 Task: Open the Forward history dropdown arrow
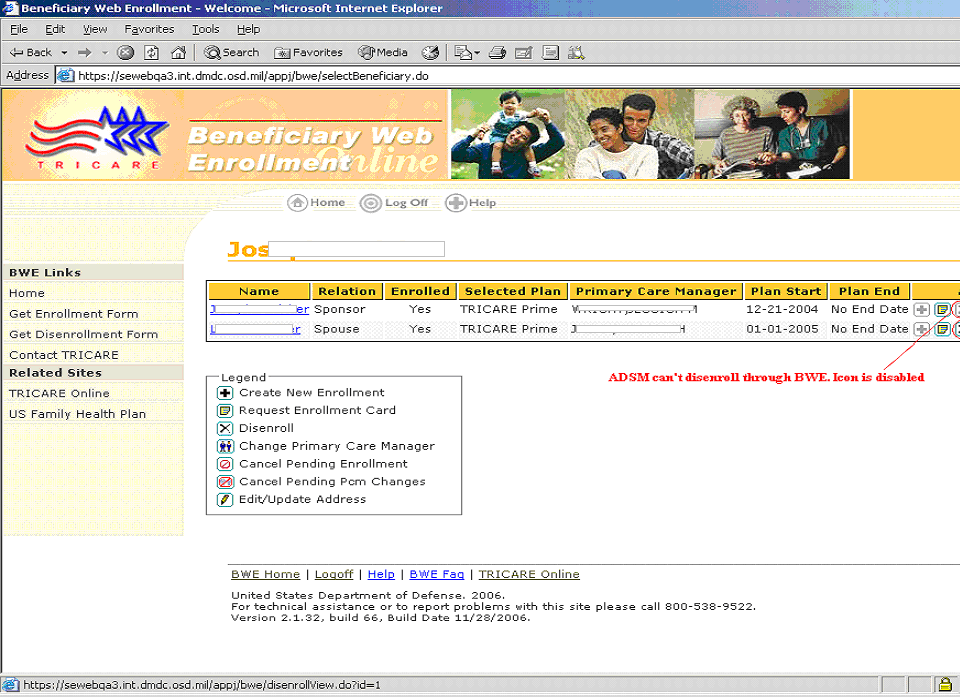tap(105, 53)
